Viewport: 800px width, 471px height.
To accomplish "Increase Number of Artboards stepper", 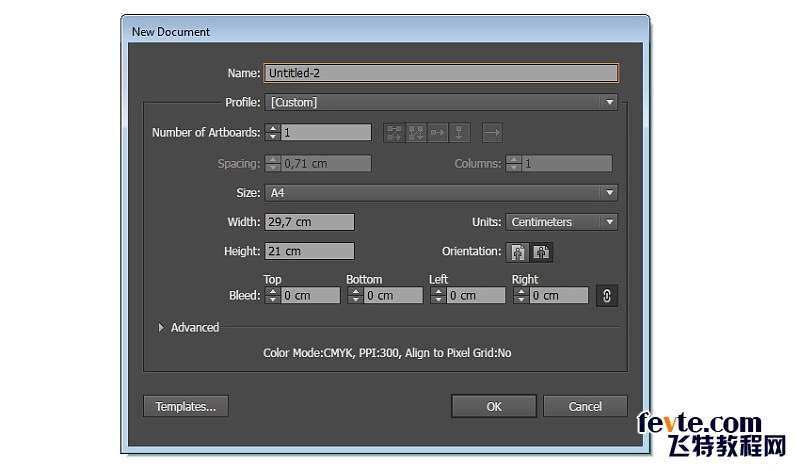I will pos(273,129).
